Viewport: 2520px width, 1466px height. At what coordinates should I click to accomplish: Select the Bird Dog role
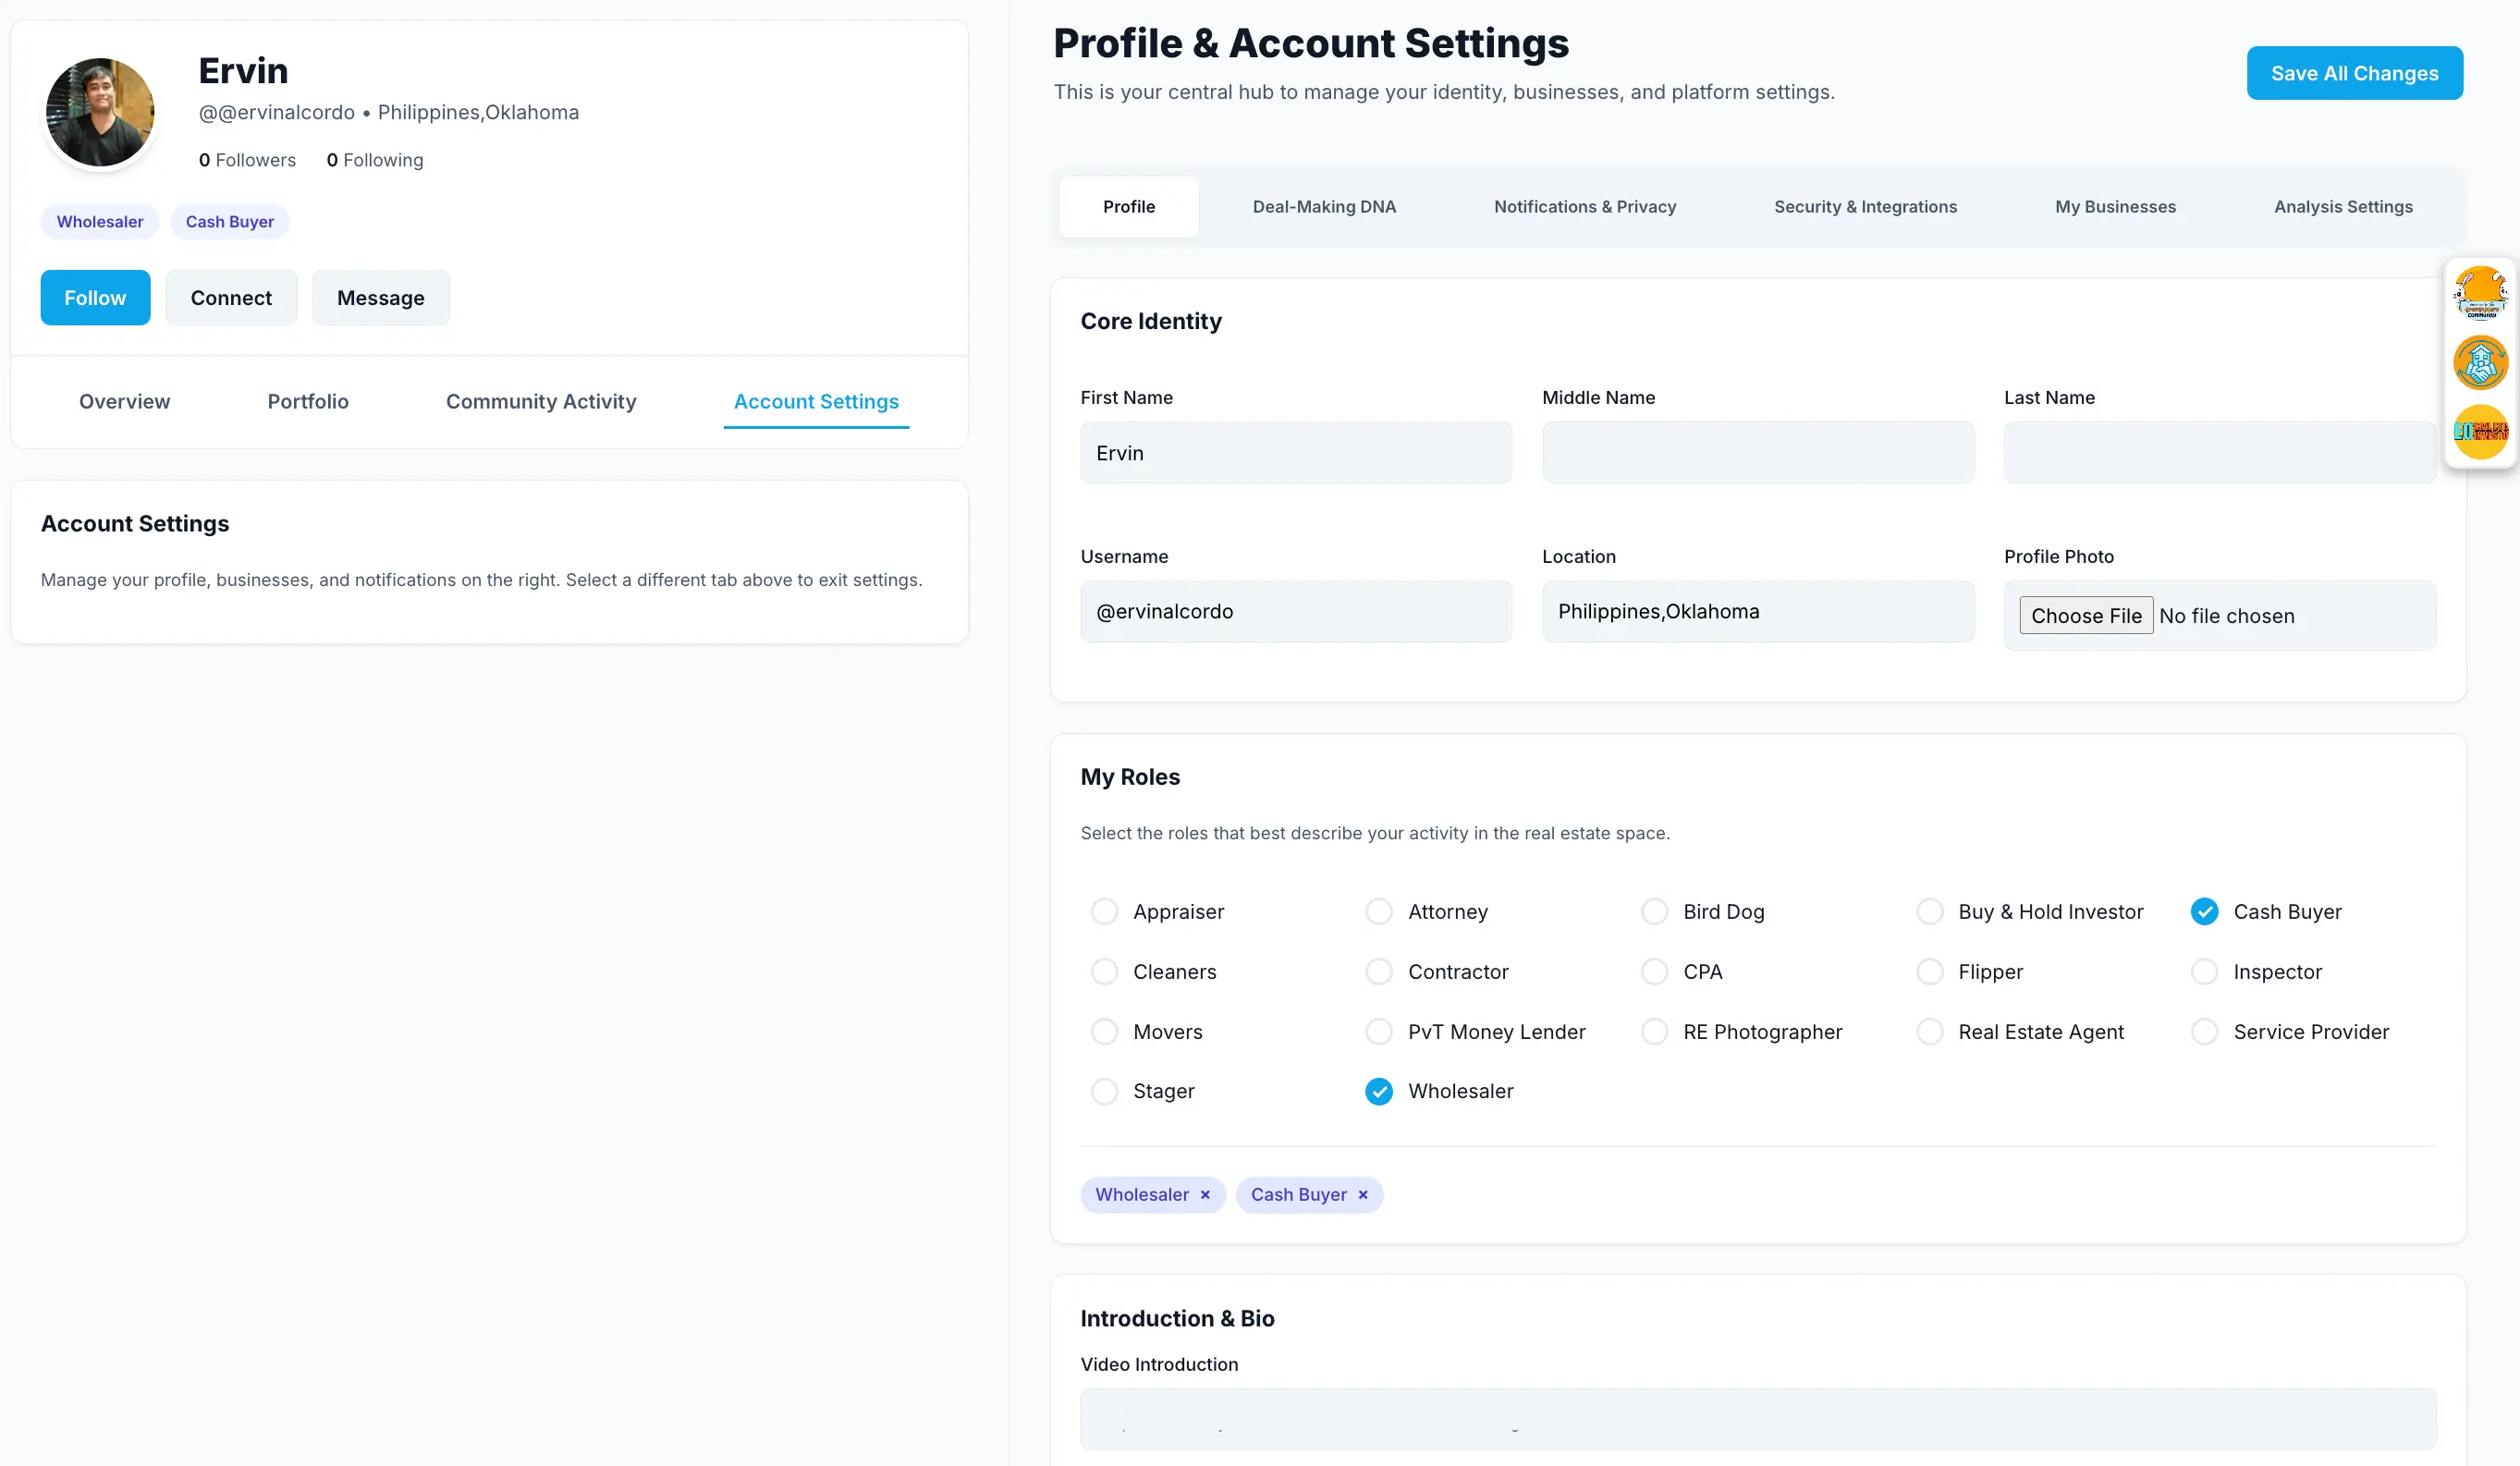pyautogui.click(x=1654, y=911)
